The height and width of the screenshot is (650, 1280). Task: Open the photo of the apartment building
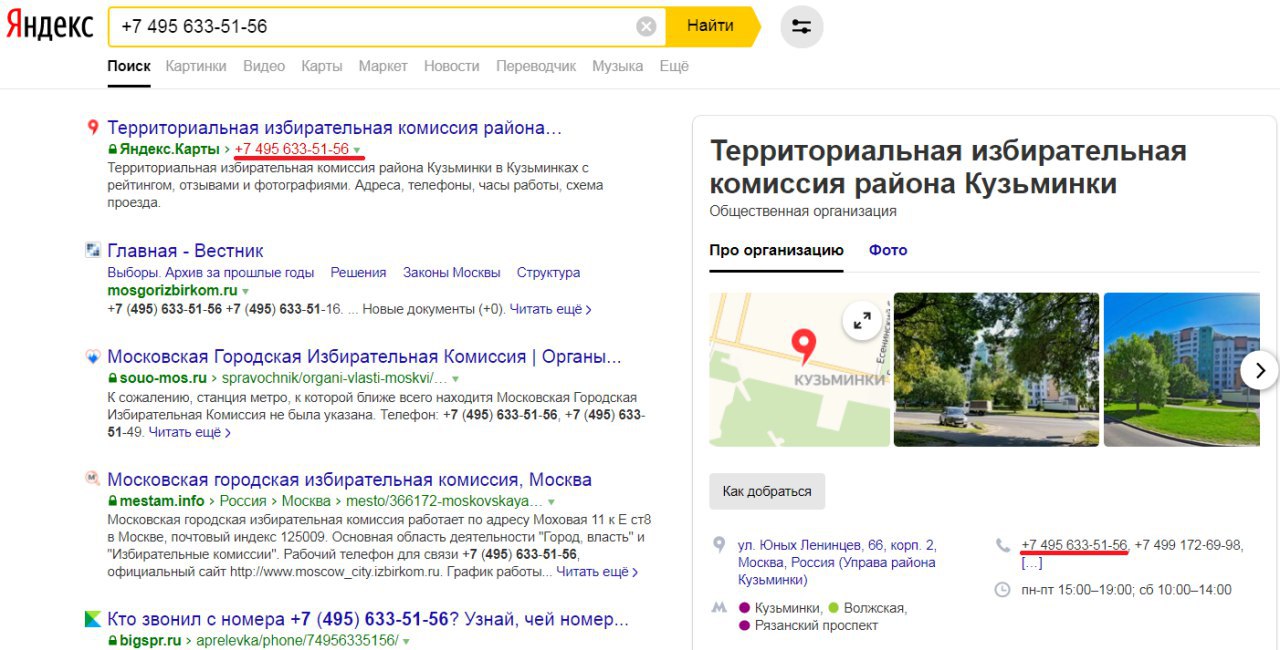tap(1181, 369)
